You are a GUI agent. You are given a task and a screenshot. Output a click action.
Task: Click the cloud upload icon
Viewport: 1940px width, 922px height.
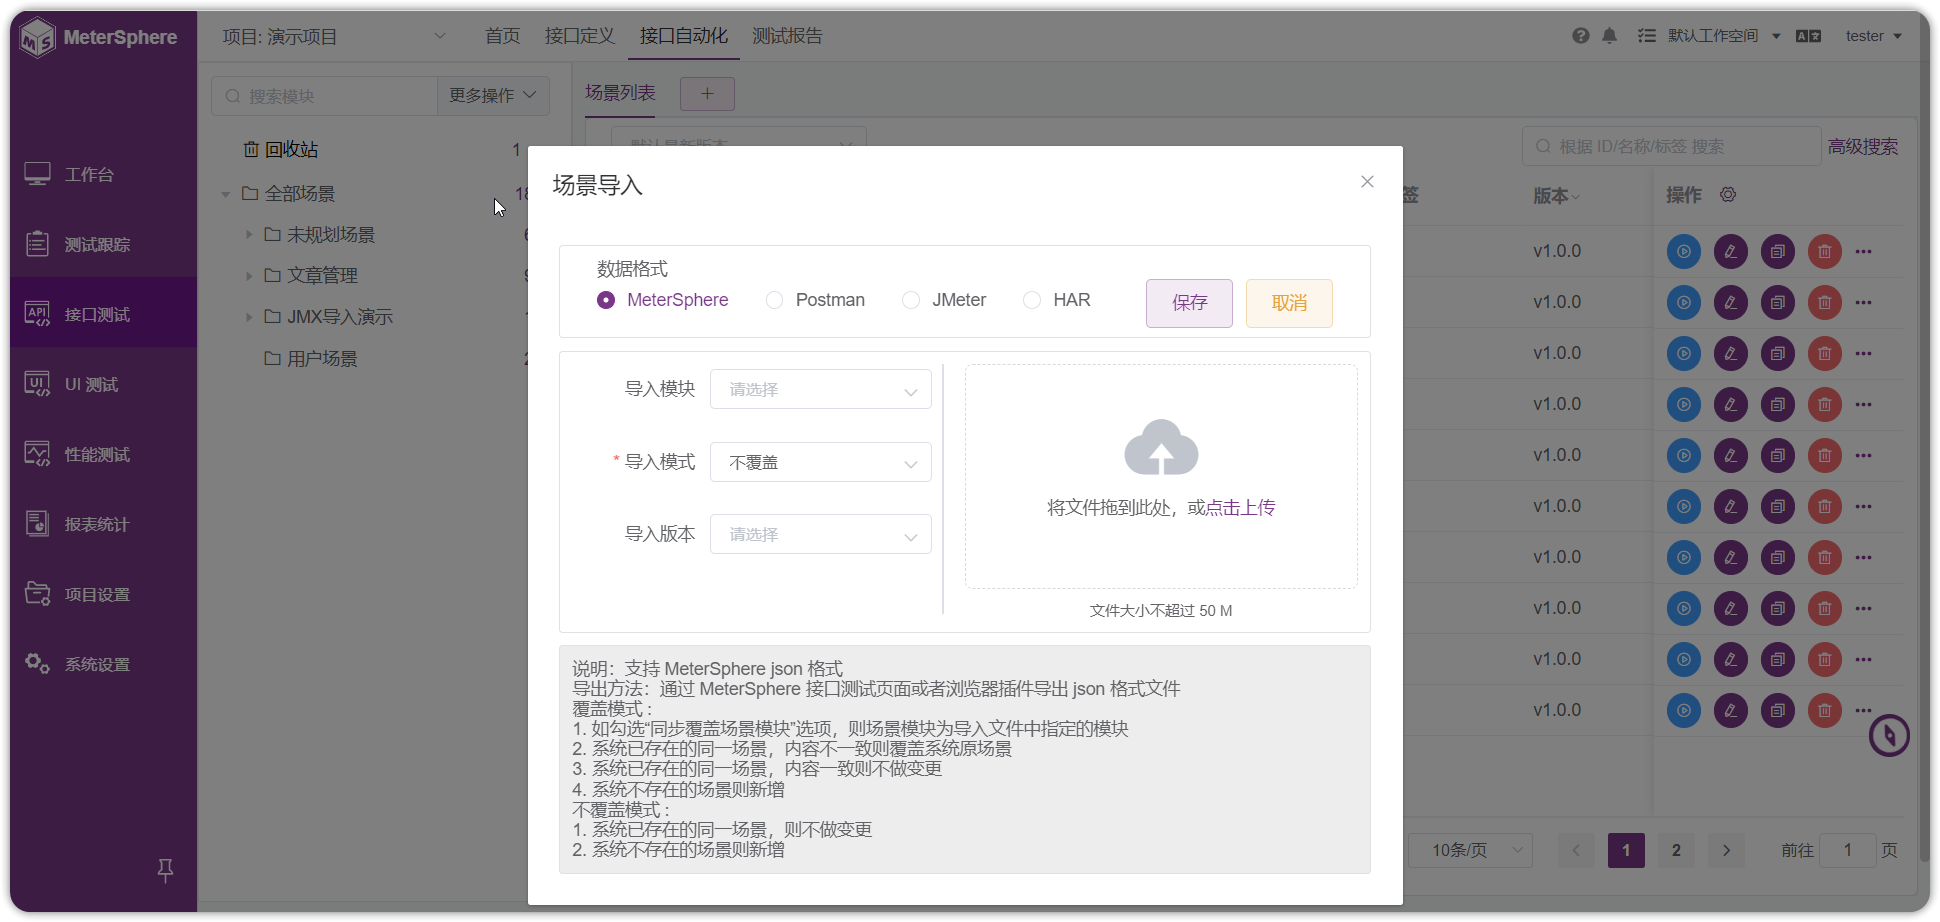point(1161,447)
